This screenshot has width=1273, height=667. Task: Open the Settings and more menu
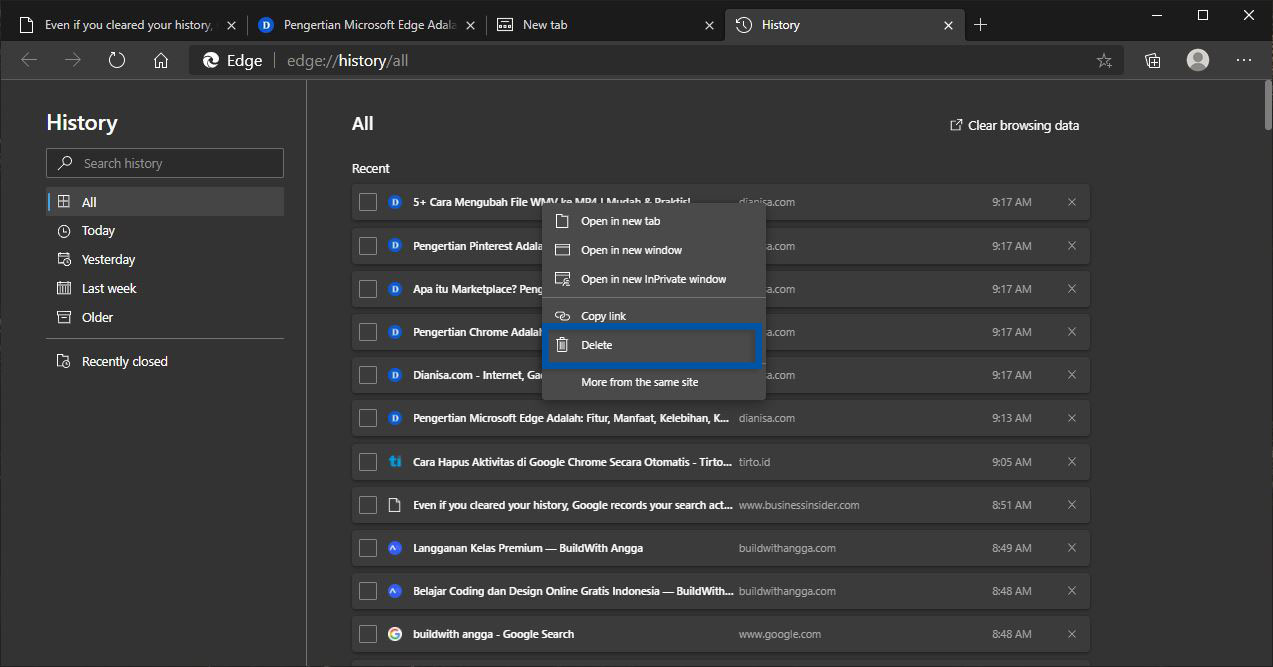click(x=1243, y=60)
